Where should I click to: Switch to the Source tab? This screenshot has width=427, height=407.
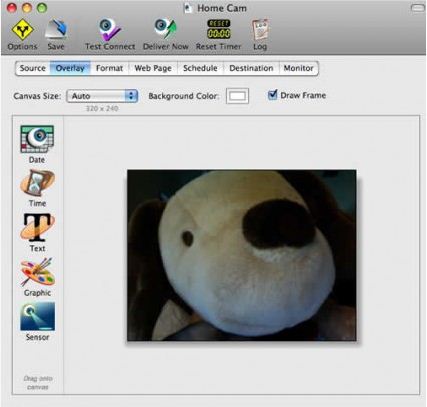tap(33, 68)
